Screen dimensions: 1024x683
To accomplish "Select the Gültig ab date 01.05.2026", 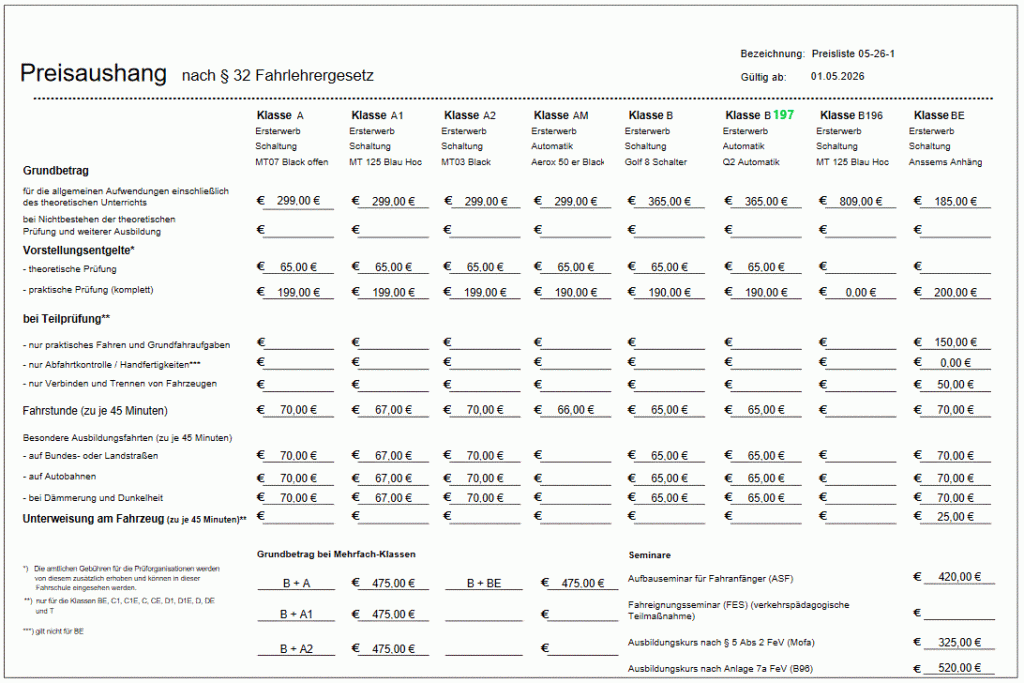I will 838,76.
